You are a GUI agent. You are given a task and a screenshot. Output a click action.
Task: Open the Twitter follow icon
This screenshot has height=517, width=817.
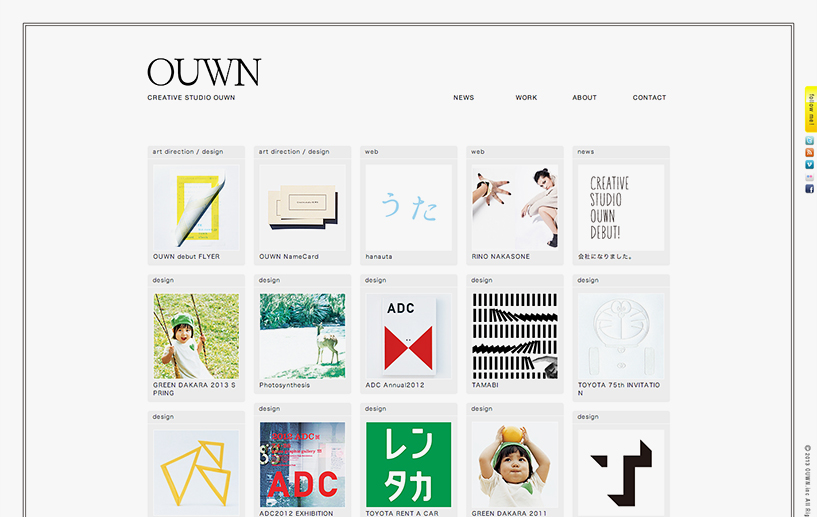[809, 141]
